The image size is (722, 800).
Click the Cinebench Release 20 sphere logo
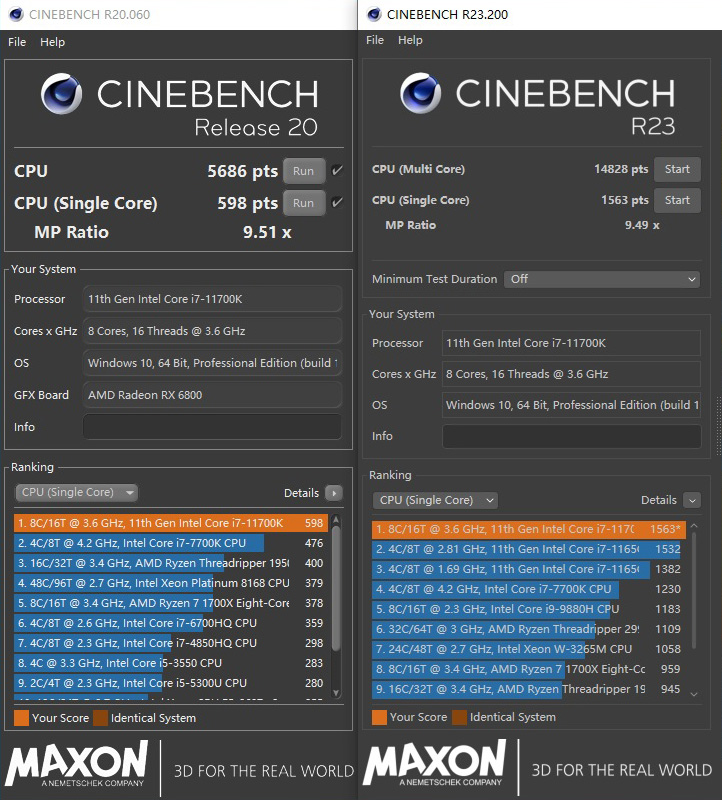pos(61,93)
